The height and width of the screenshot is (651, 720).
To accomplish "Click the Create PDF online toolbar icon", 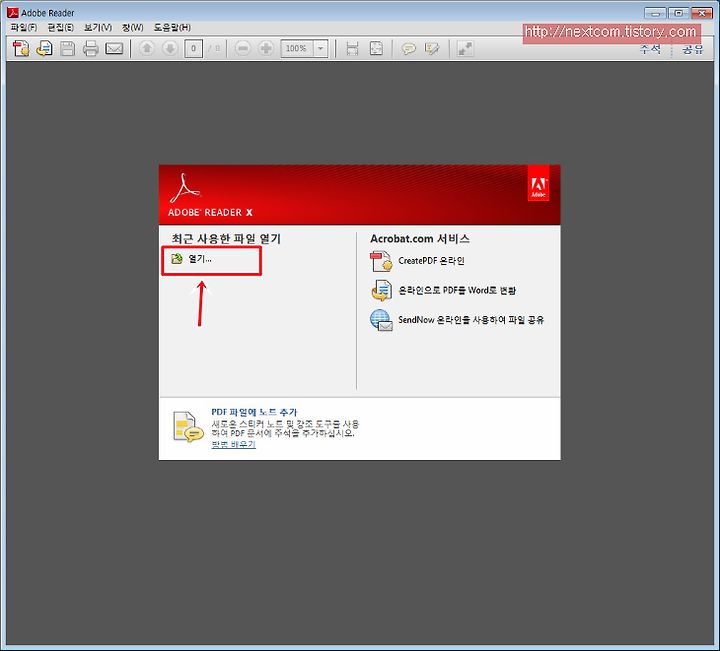I will [x=21, y=48].
